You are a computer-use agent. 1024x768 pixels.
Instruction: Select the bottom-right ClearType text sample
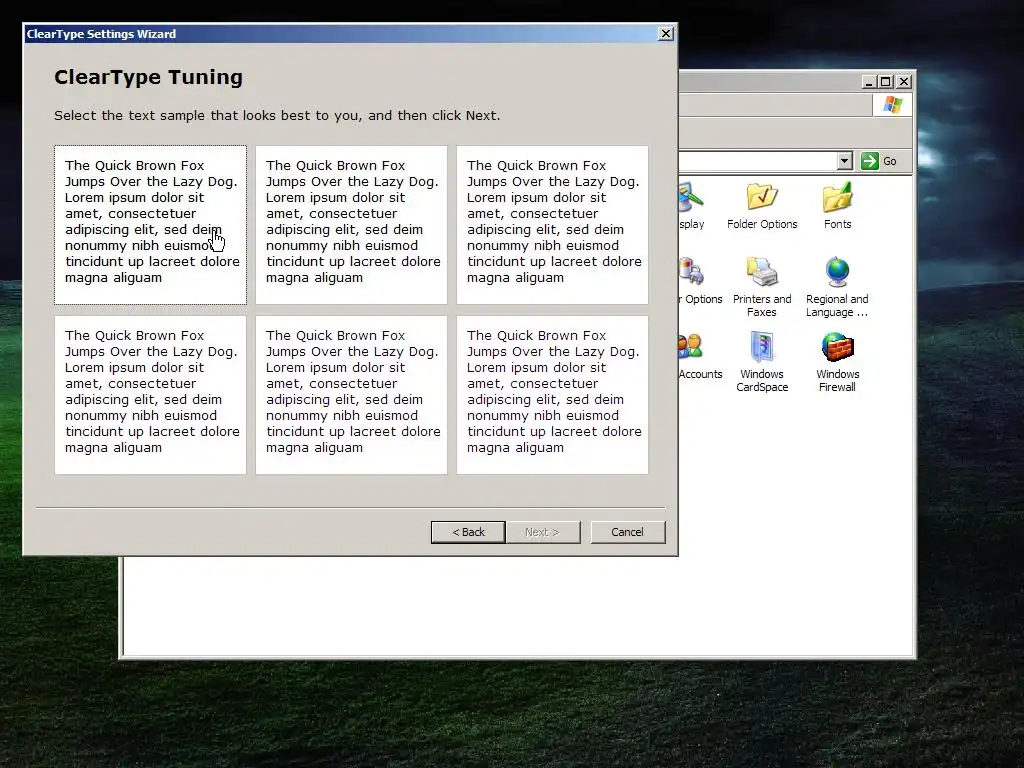(x=552, y=394)
